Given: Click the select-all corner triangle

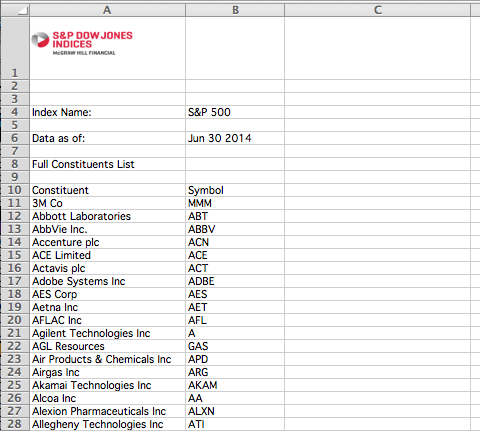Looking at the screenshot, I should pyautogui.click(x=15, y=10).
